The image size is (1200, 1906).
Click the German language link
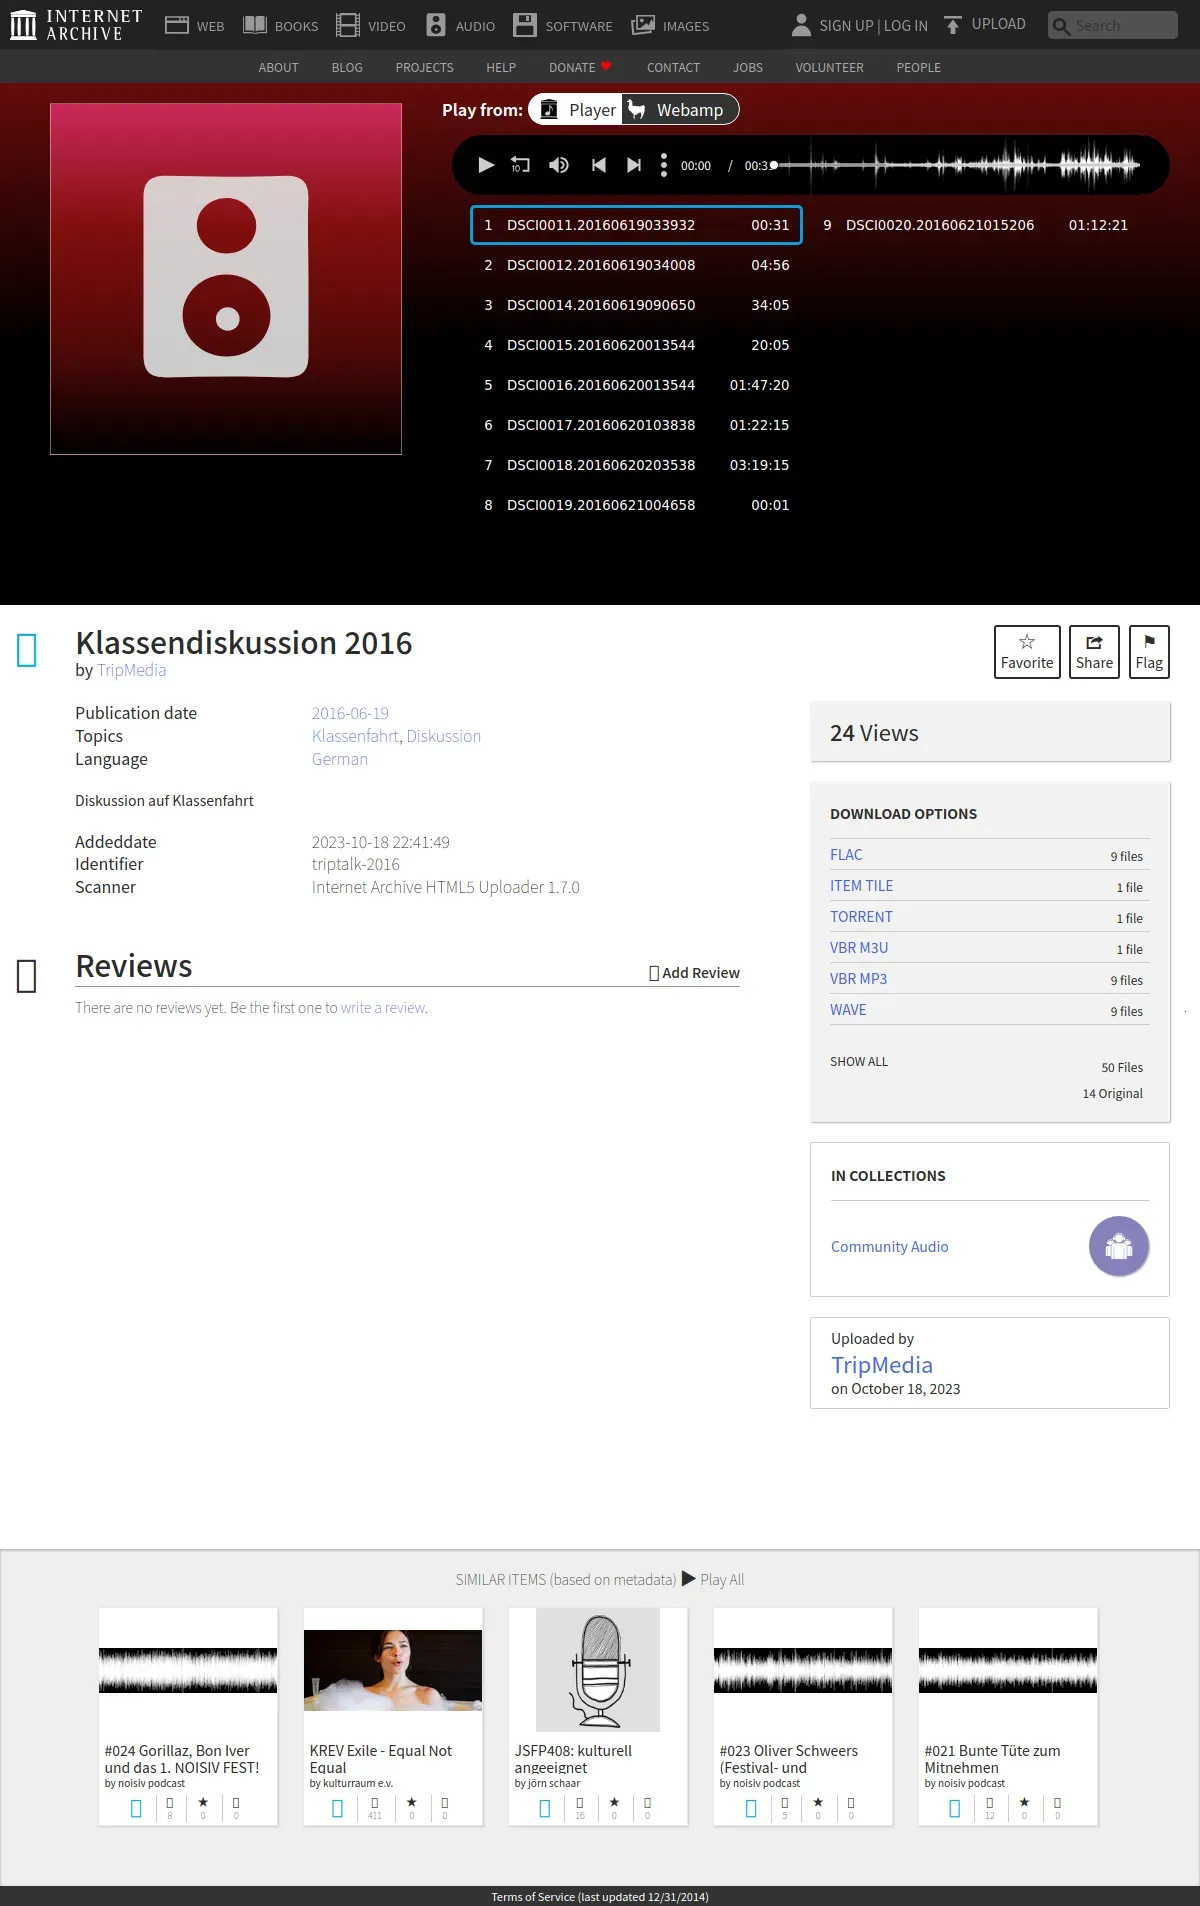pos(340,759)
